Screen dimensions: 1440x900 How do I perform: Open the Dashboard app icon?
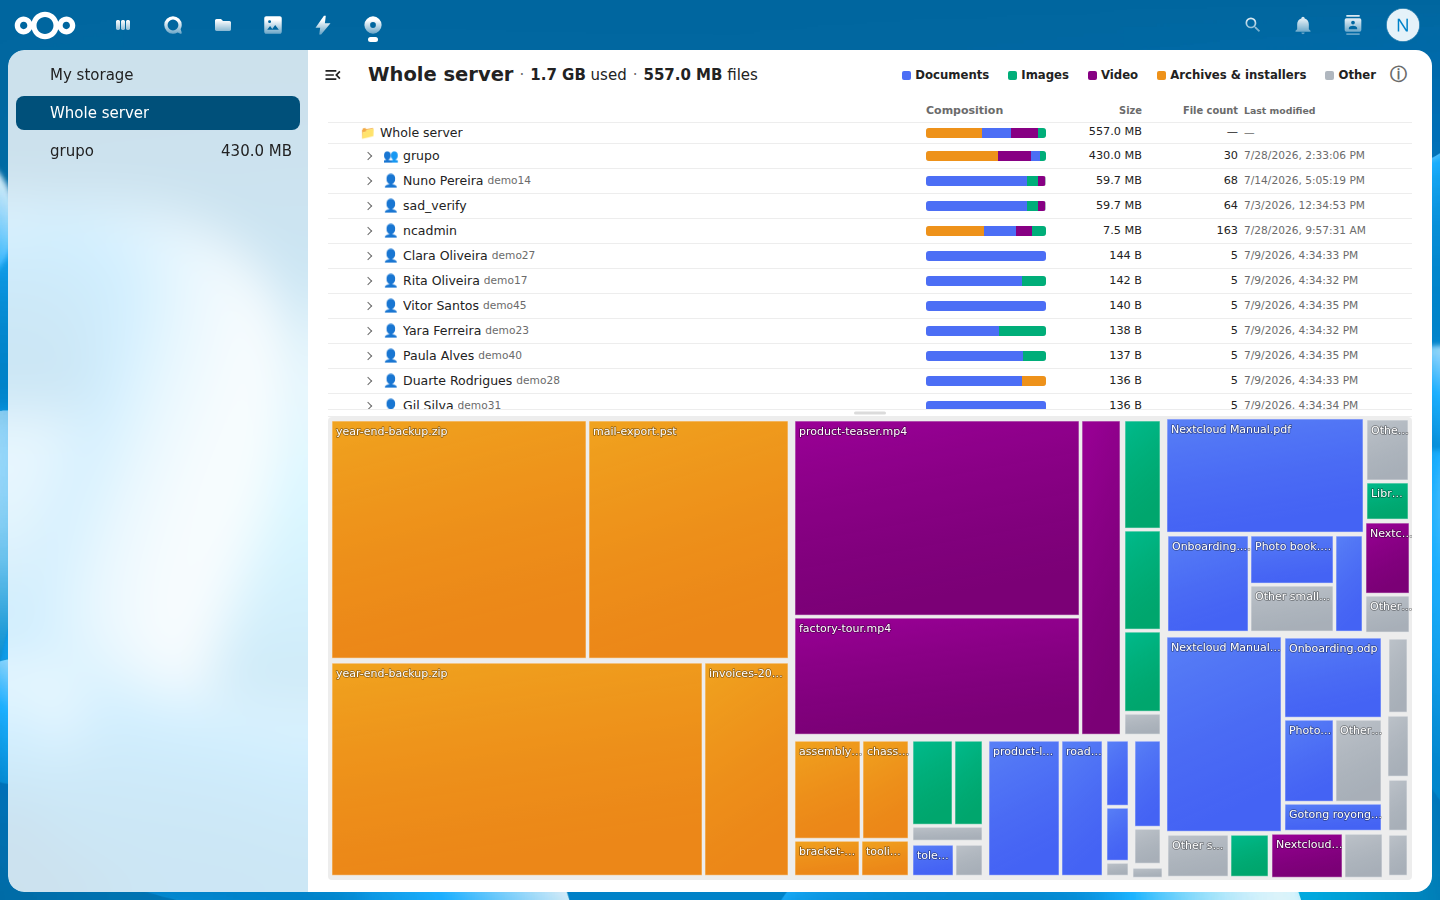(123, 25)
